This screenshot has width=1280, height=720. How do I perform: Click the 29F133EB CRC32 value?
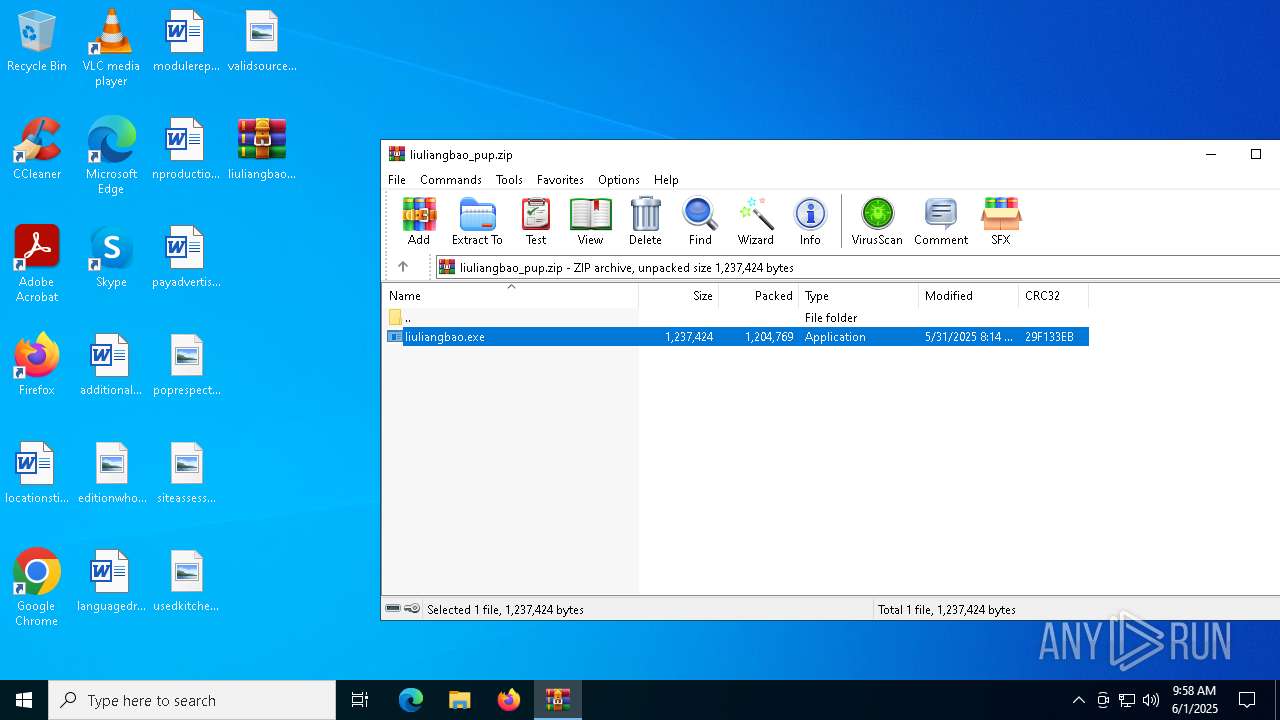(x=1049, y=337)
